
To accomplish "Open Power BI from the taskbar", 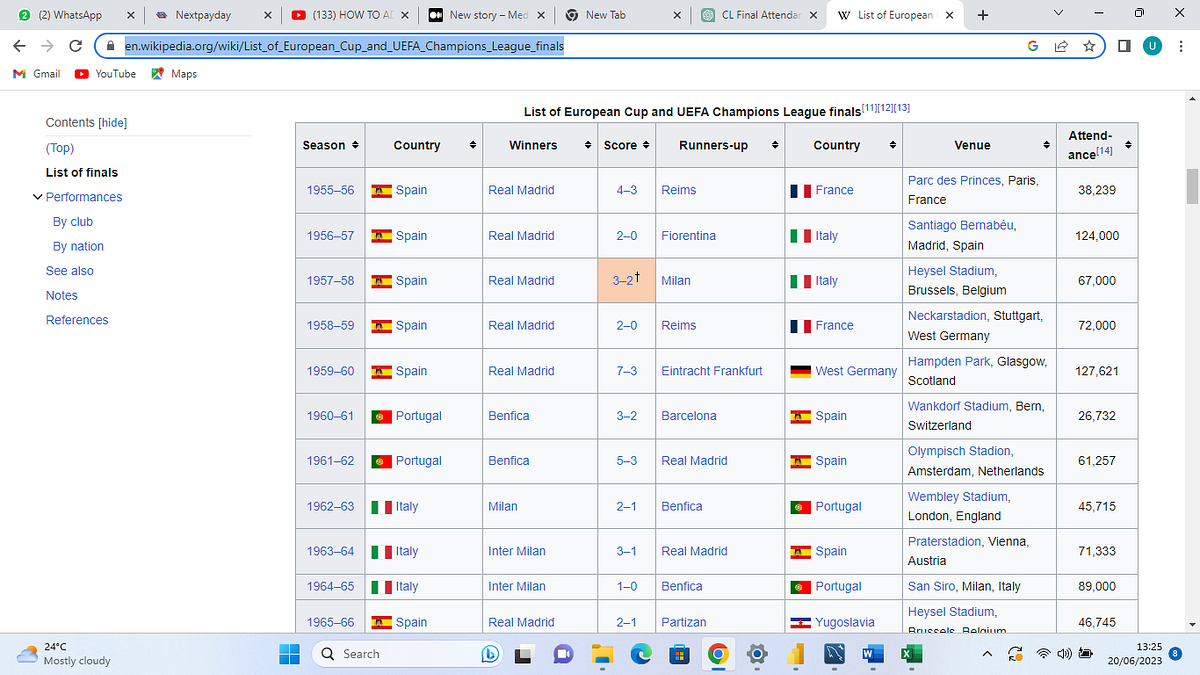I will point(796,654).
